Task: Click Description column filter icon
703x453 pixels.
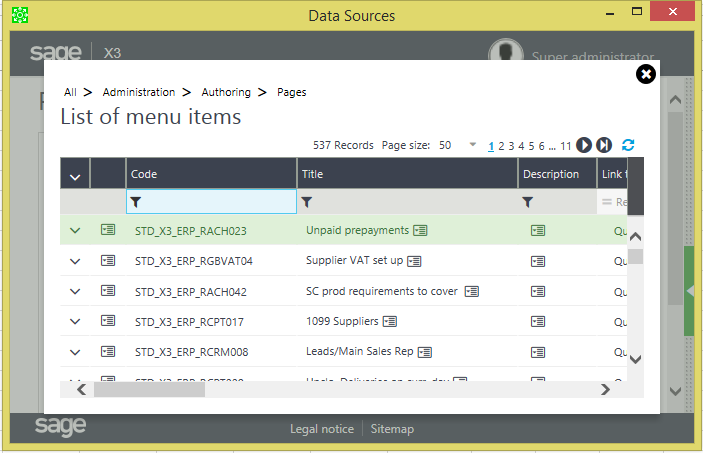Action: (528, 202)
